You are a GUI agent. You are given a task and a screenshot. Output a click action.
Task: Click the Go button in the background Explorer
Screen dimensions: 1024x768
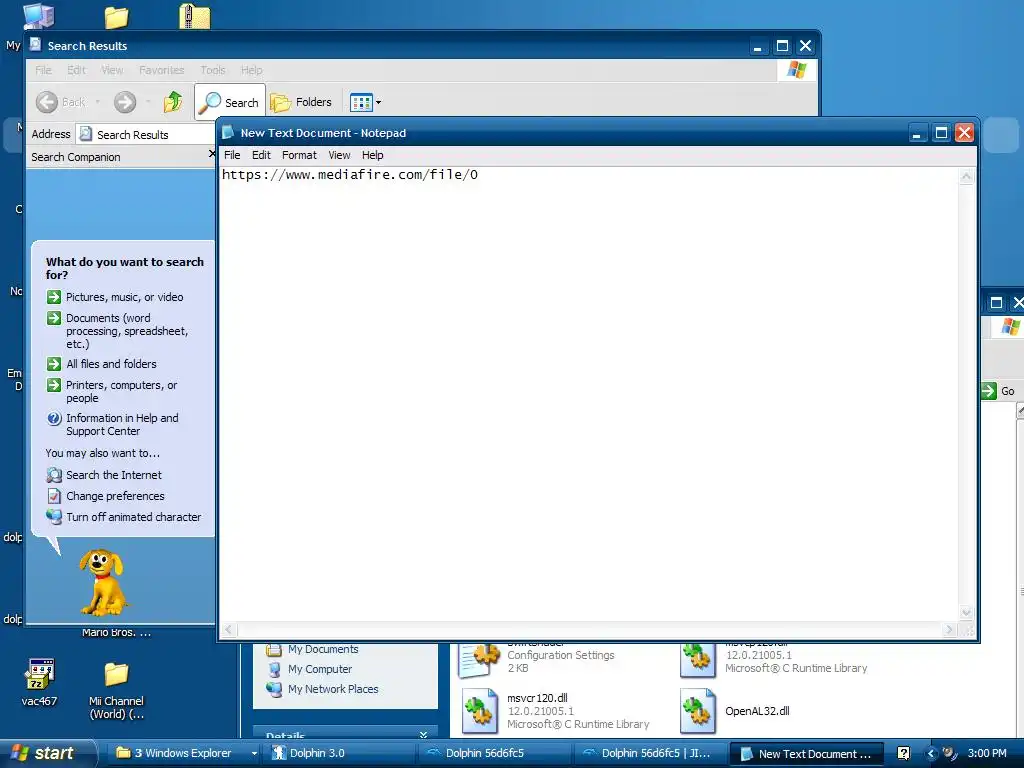(998, 391)
